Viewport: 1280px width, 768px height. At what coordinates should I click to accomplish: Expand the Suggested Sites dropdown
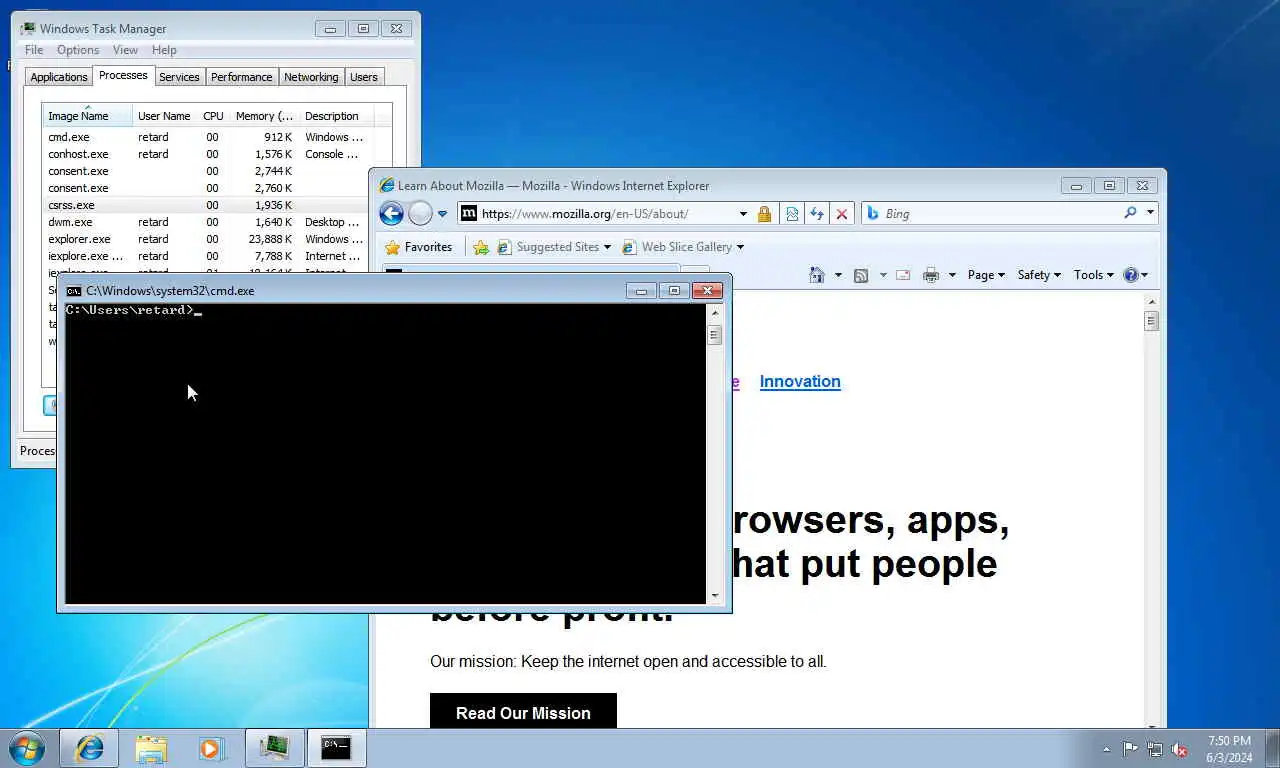(x=607, y=247)
